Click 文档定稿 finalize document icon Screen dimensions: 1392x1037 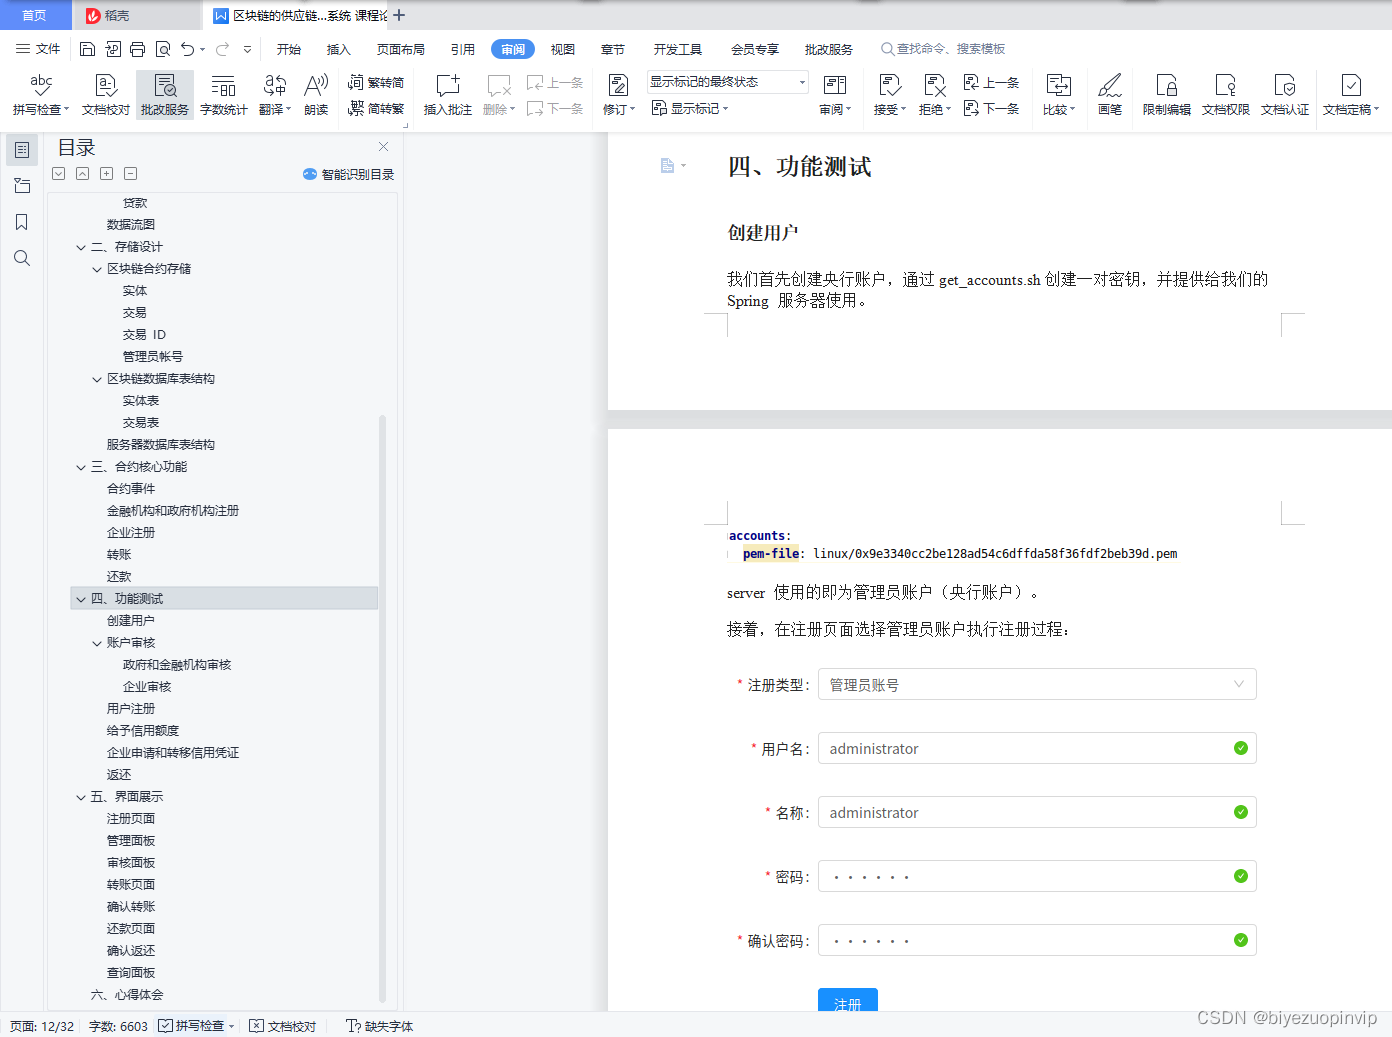(1351, 94)
